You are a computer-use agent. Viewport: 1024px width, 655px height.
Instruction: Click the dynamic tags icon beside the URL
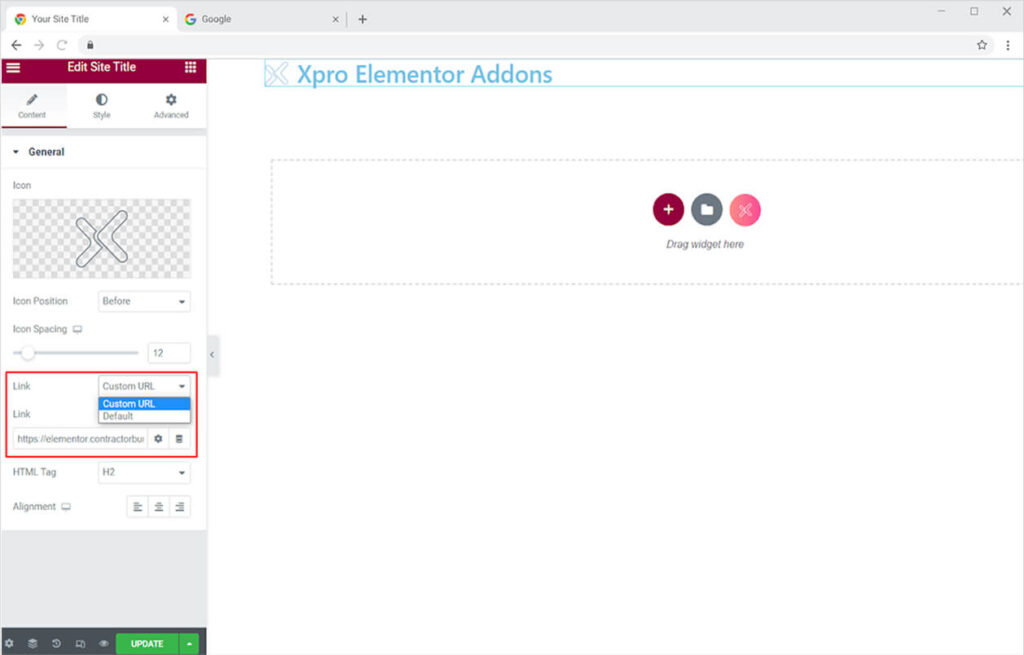pyautogui.click(x=179, y=439)
